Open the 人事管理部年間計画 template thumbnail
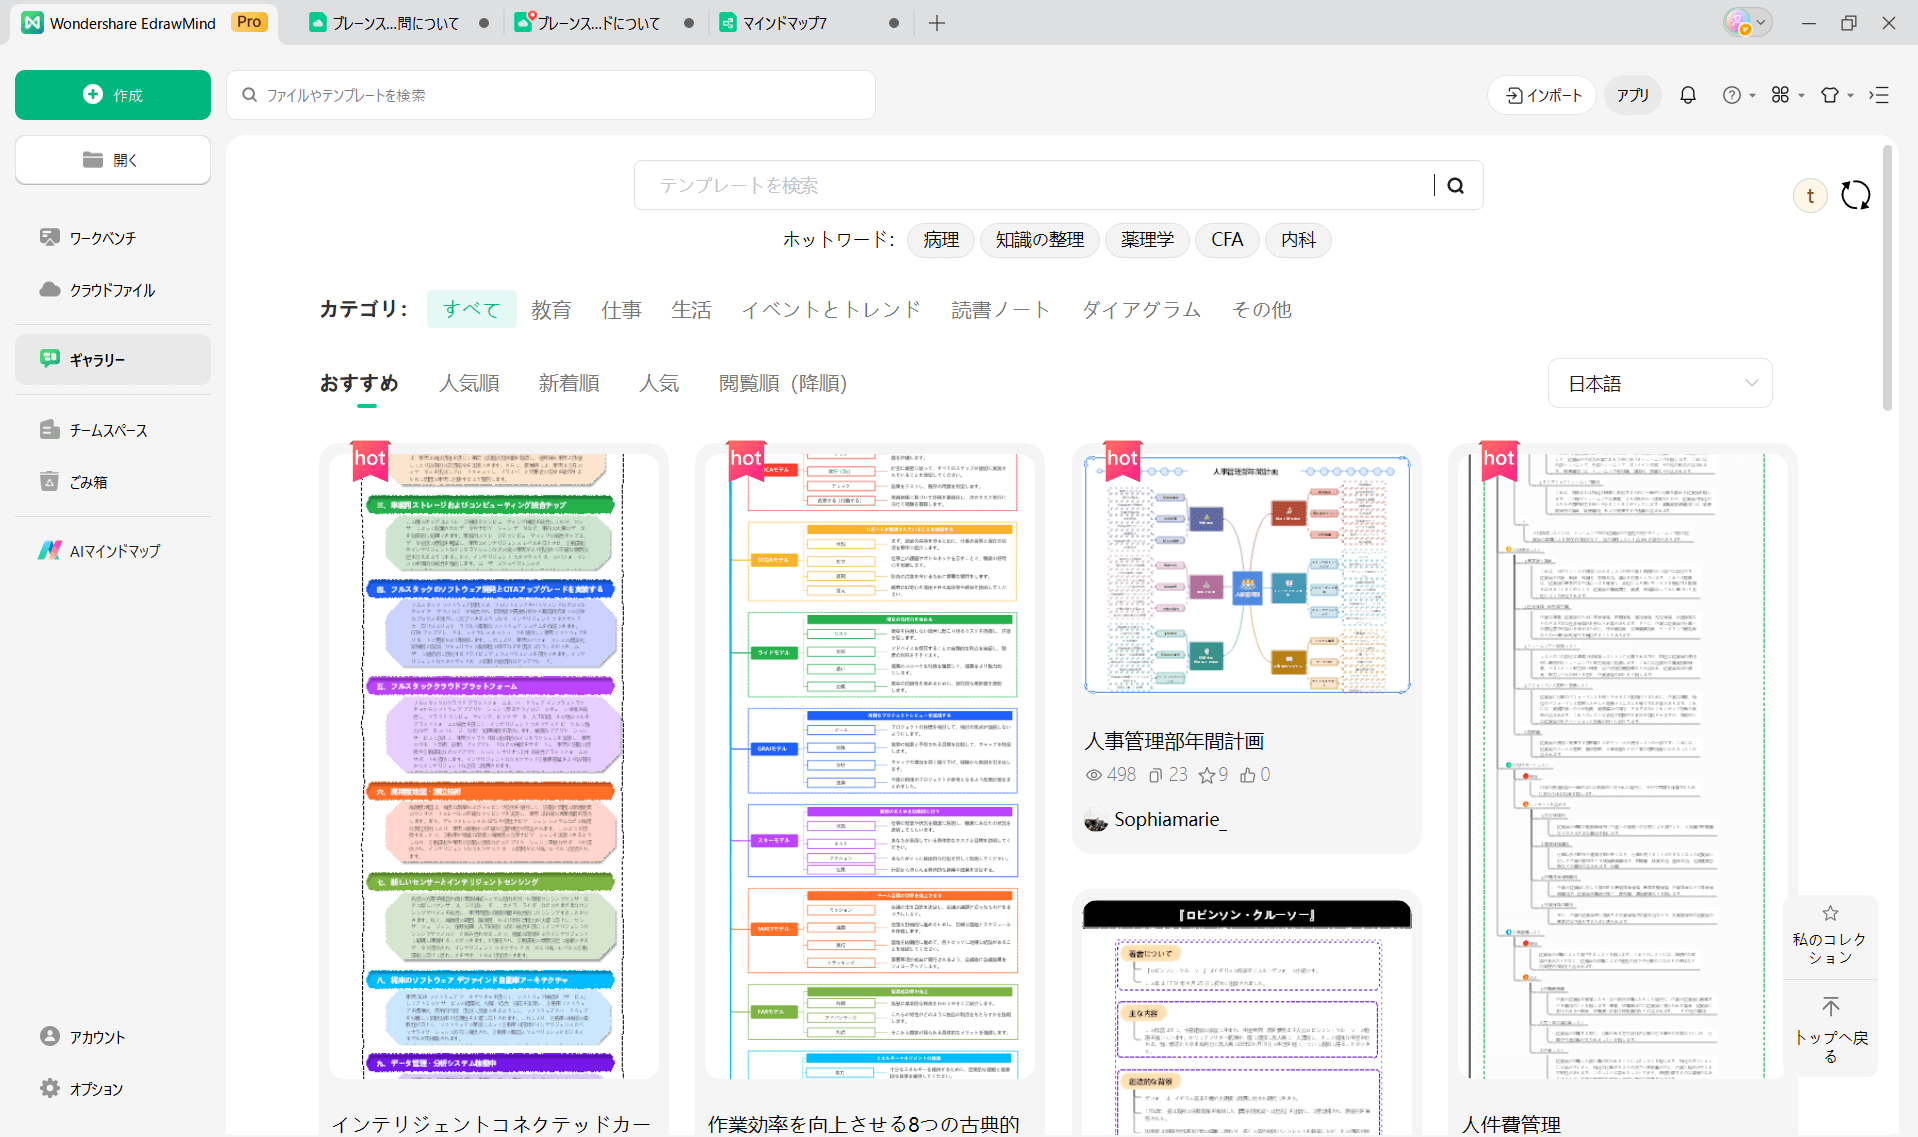This screenshot has width=1918, height=1137. 1247,575
